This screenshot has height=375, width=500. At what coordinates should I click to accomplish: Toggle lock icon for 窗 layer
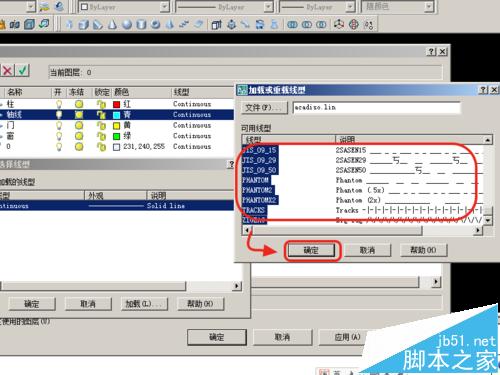[101, 136]
